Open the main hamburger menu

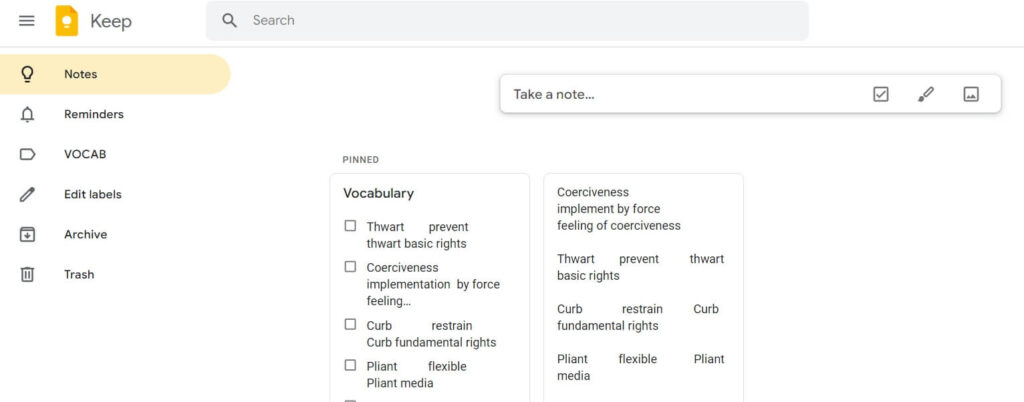click(x=27, y=21)
